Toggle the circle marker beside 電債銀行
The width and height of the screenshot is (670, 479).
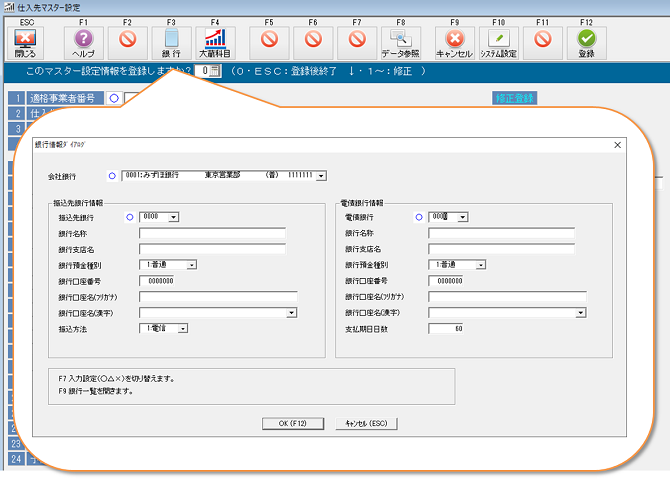click(418, 216)
